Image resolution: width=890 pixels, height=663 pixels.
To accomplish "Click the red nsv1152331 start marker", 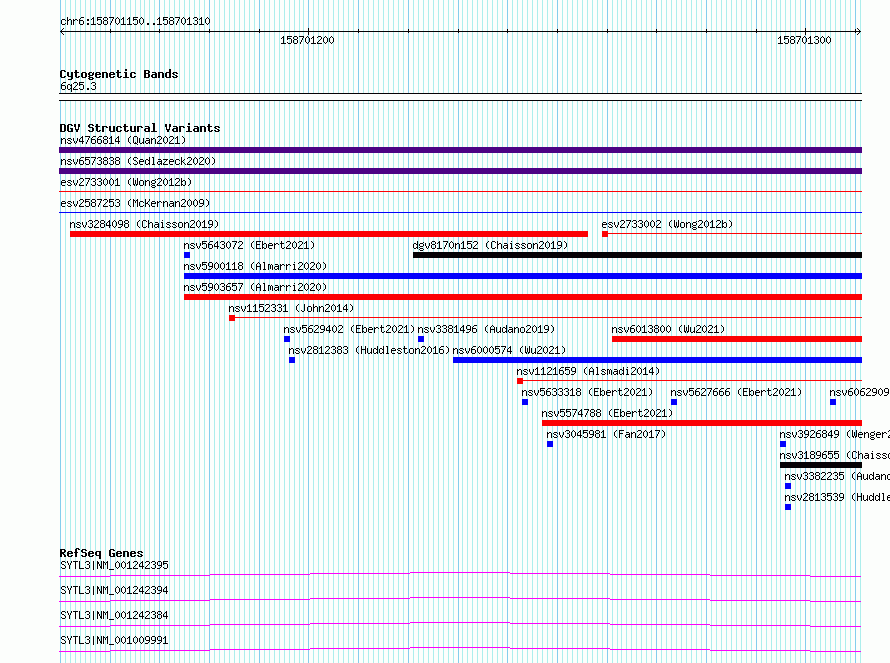I will pos(232,318).
